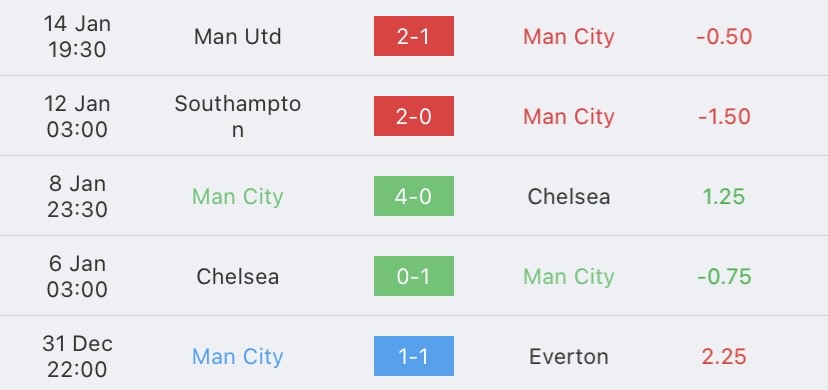Open the green 0-1 score badge
The image size is (828, 390).
point(413,276)
